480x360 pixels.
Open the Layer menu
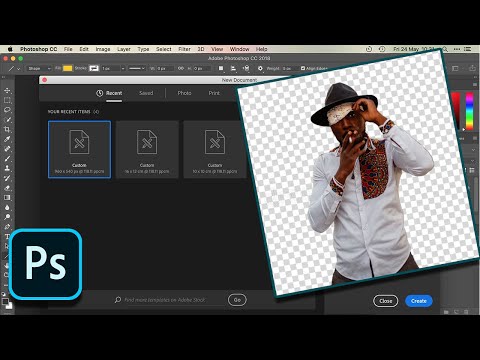click(x=124, y=49)
